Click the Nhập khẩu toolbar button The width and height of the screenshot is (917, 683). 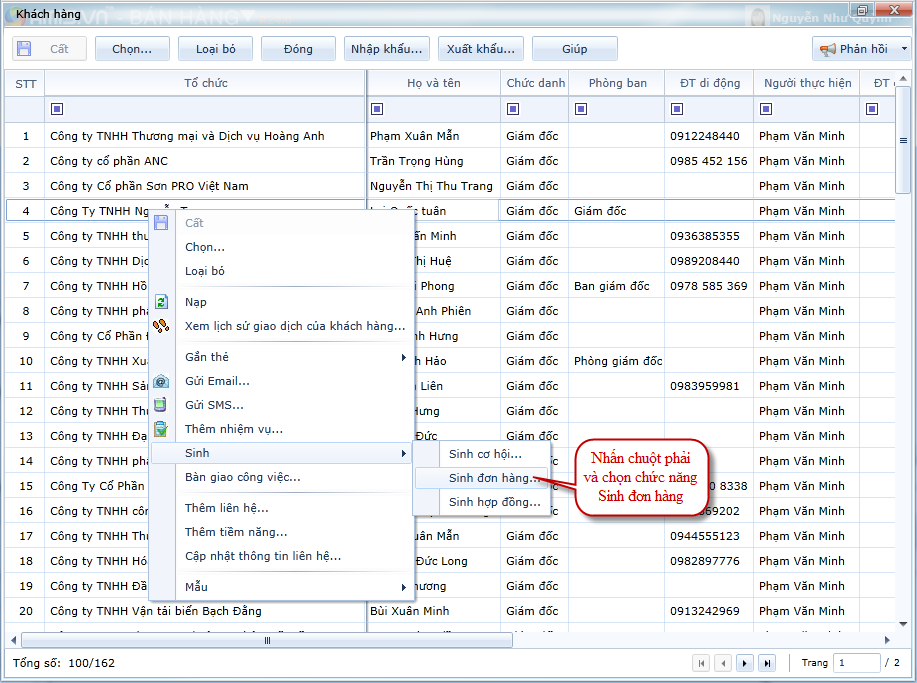(387, 49)
